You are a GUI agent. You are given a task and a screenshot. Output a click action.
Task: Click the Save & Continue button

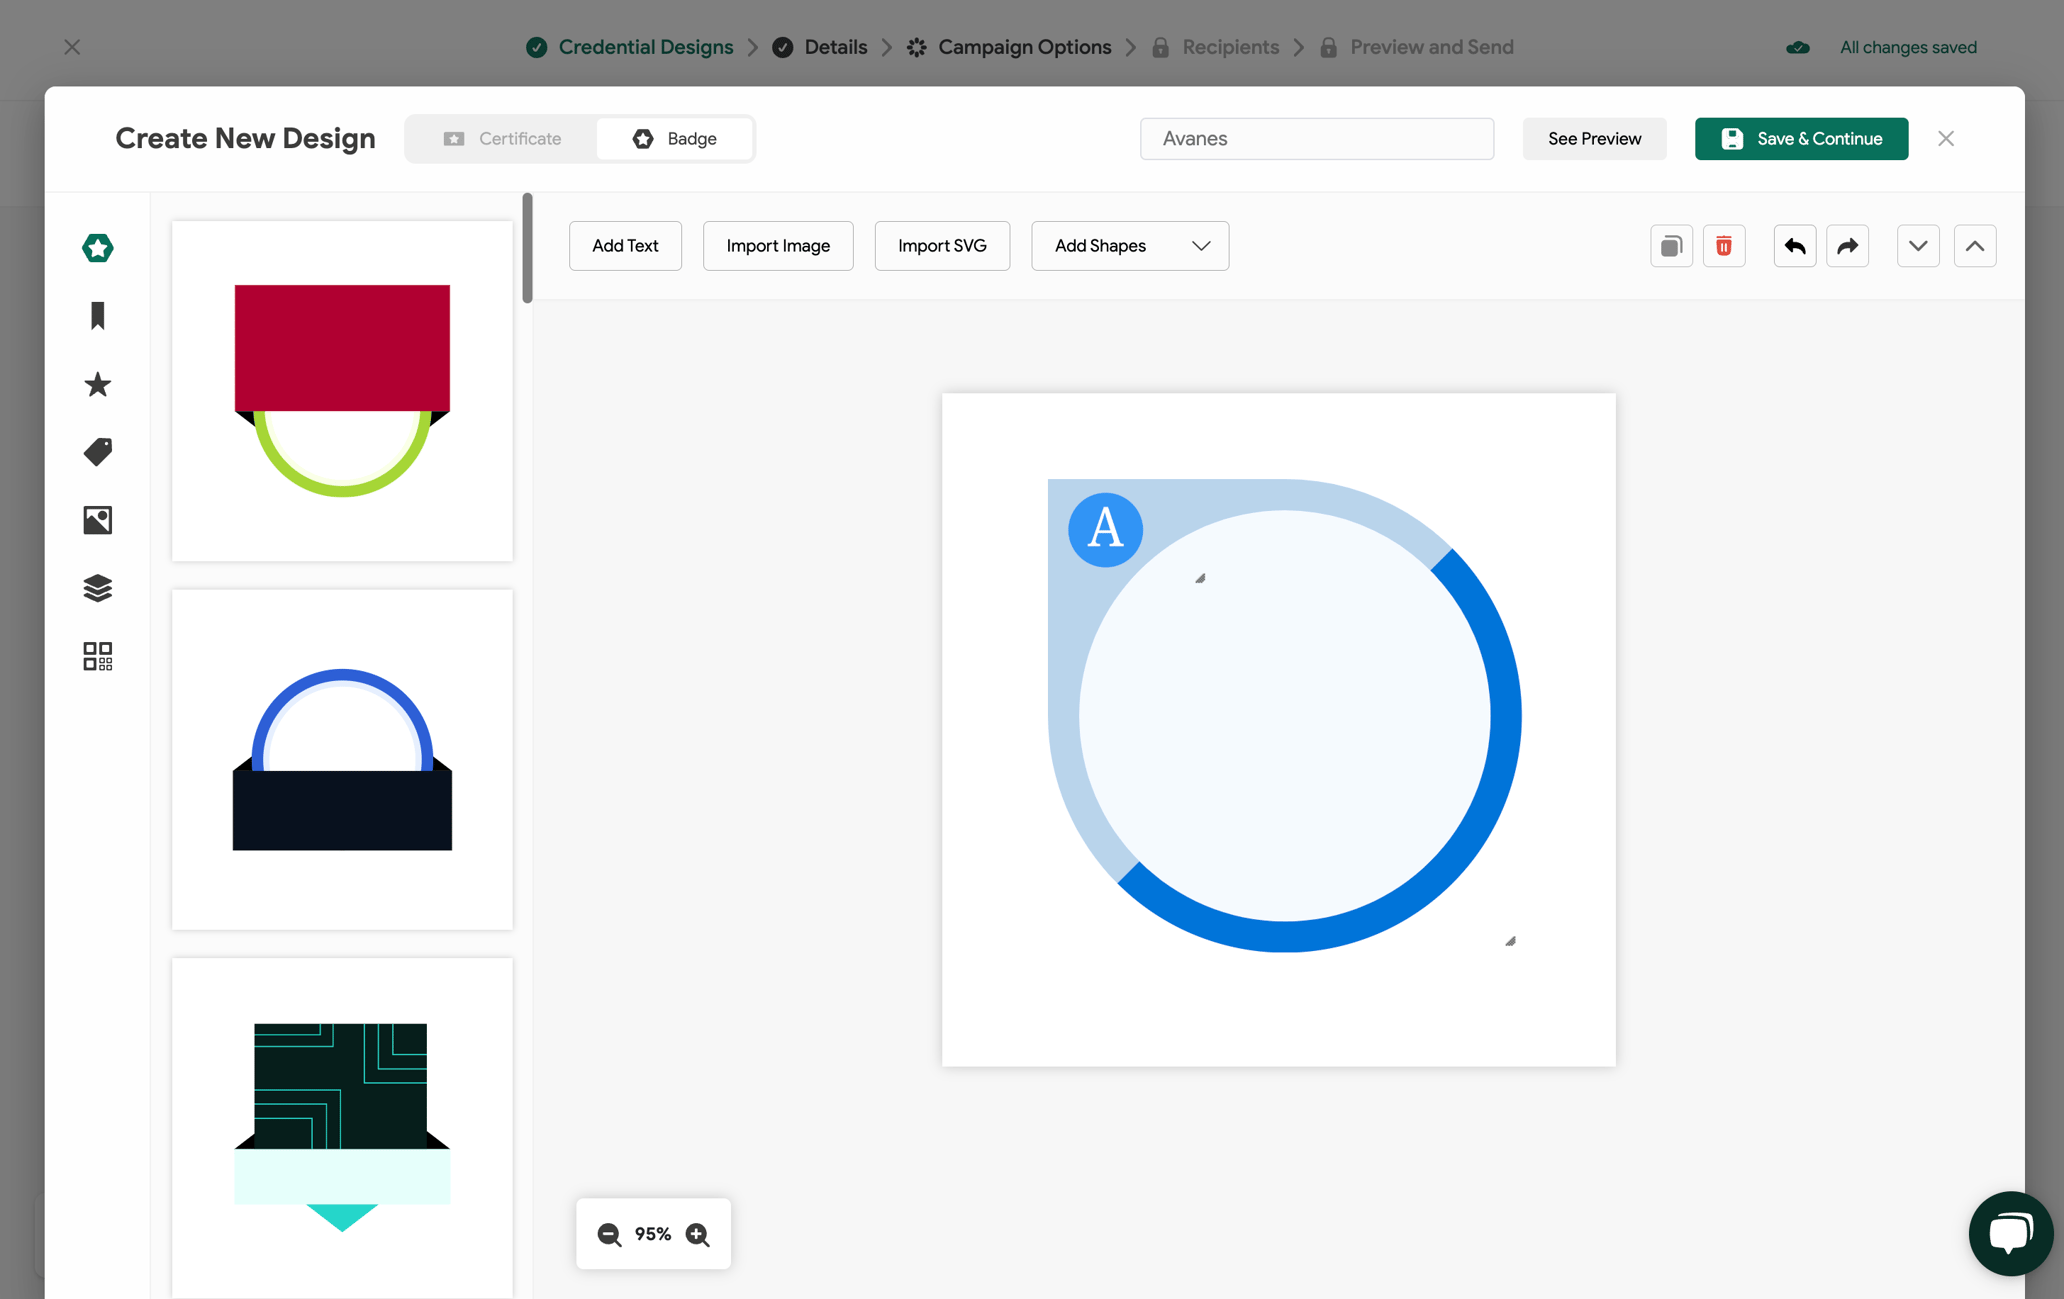1800,138
